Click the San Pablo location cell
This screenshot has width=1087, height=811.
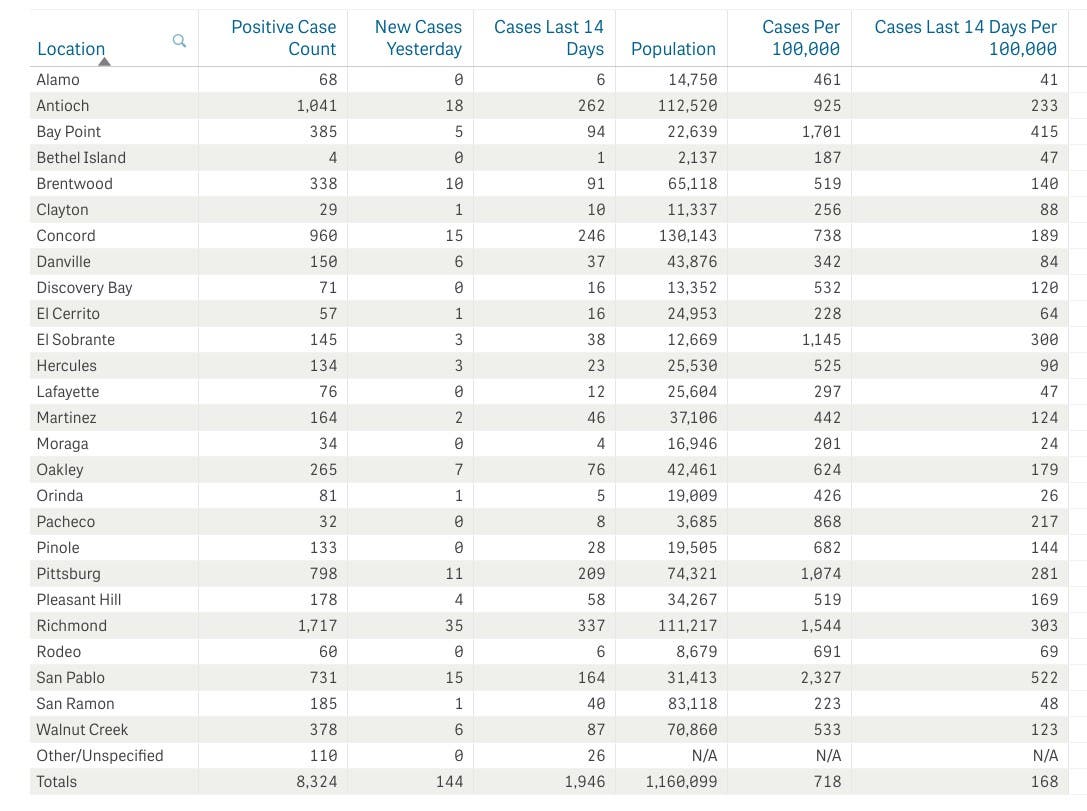[x=70, y=678]
